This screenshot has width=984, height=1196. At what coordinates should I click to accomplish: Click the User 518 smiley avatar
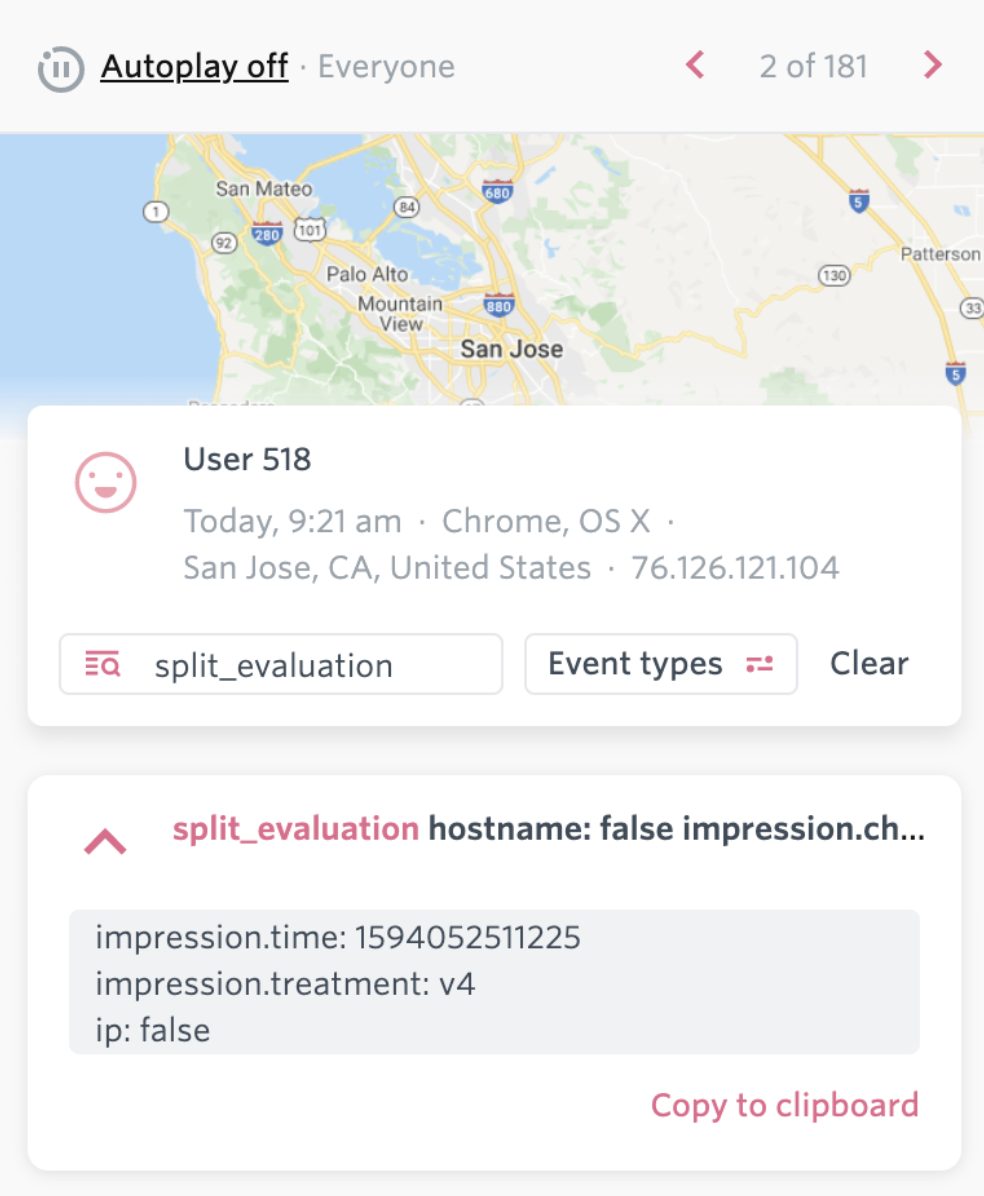(x=106, y=482)
